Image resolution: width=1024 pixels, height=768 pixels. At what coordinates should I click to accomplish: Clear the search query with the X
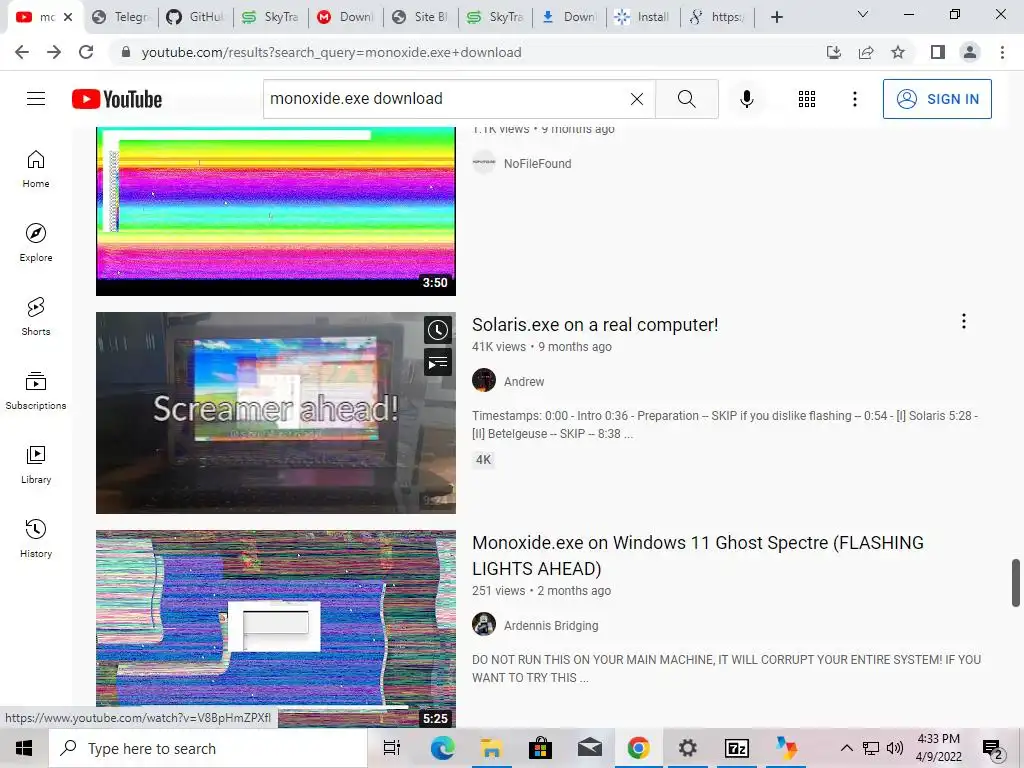[637, 99]
